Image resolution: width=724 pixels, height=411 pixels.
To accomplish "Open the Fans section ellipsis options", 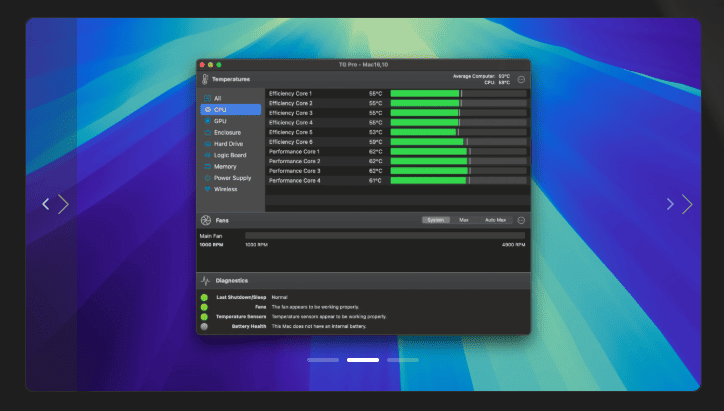I will 521,220.
